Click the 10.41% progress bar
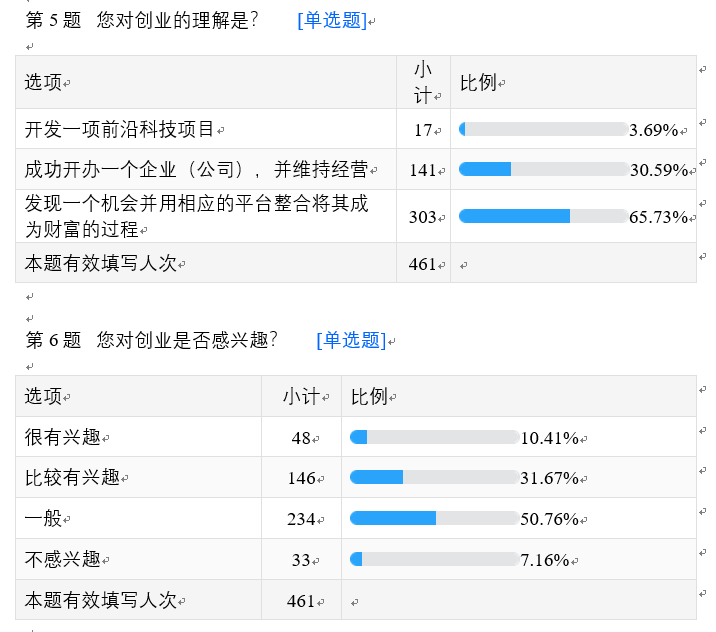This screenshot has height=632, width=716. (x=434, y=437)
